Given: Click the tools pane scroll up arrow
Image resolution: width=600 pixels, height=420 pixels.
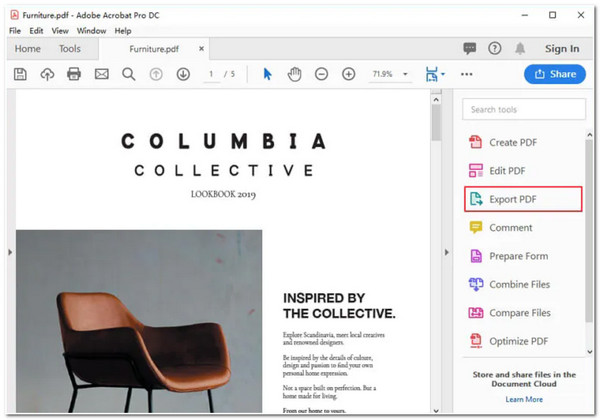Looking at the screenshot, I should [x=590, y=135].
